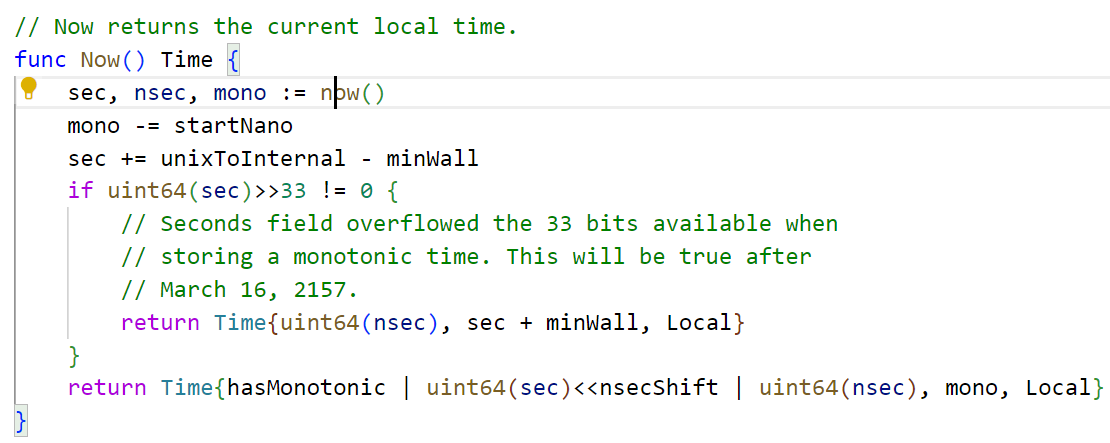Click Local in the final return statement

pyautogui.click(x=1058, y=388)
